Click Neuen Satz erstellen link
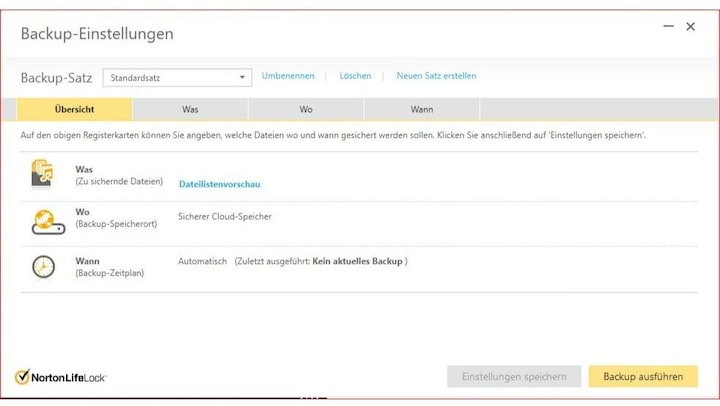720x406 pixels. [x=436, y=76]
